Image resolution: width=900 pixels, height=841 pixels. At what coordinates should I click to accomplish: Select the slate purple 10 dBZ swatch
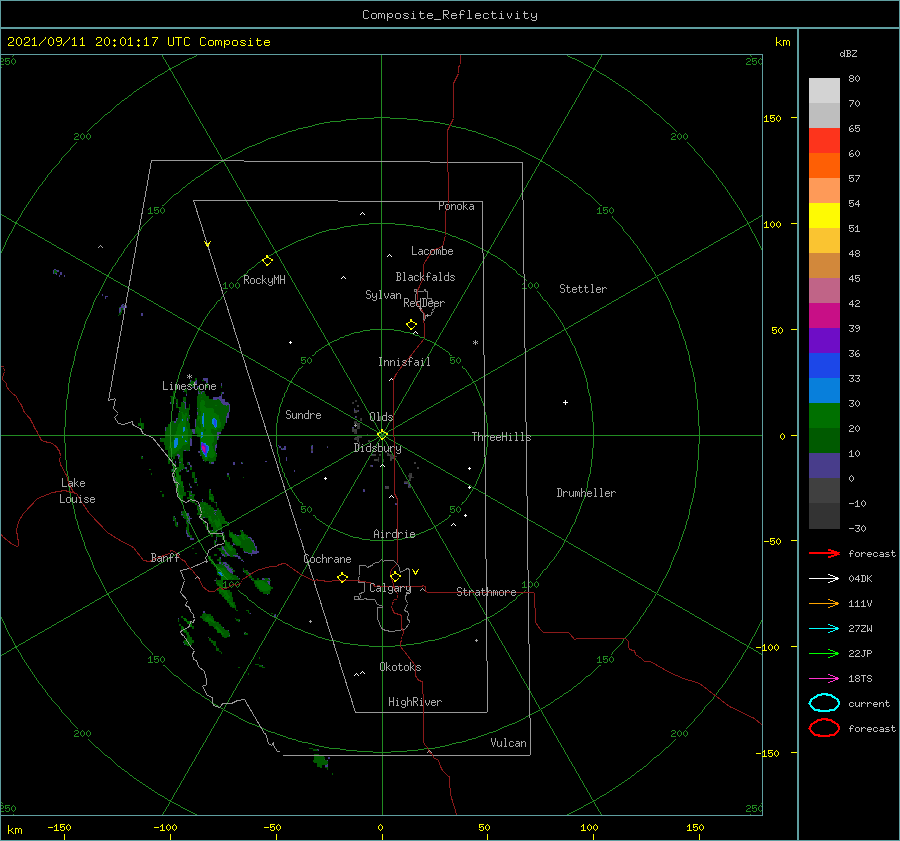[824, 466]
